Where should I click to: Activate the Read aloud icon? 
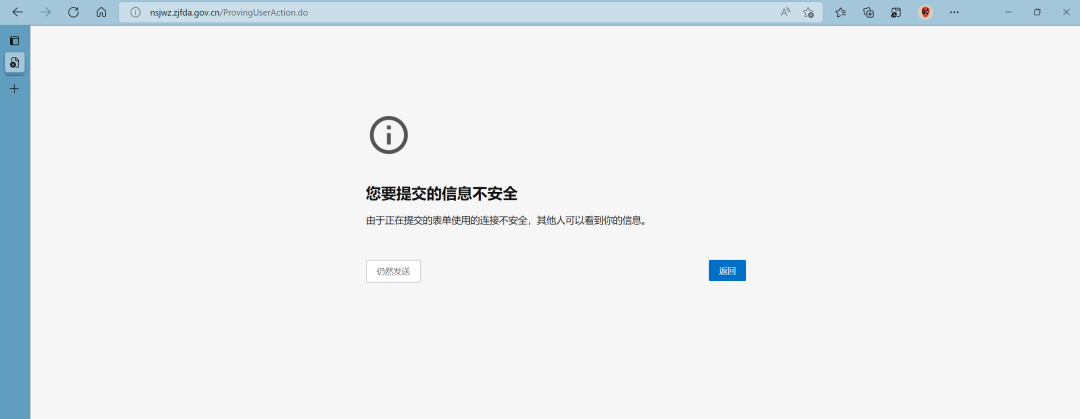coord(785,12)
